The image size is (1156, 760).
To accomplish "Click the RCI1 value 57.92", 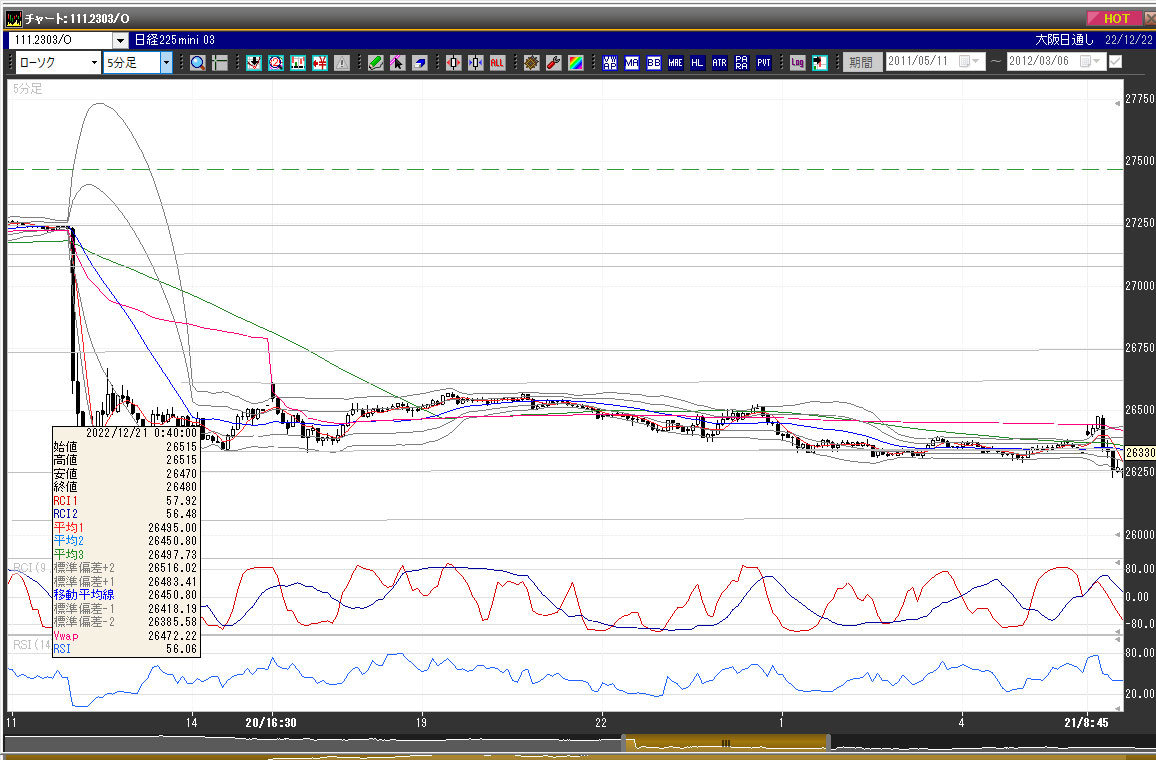I will [181, 501].
